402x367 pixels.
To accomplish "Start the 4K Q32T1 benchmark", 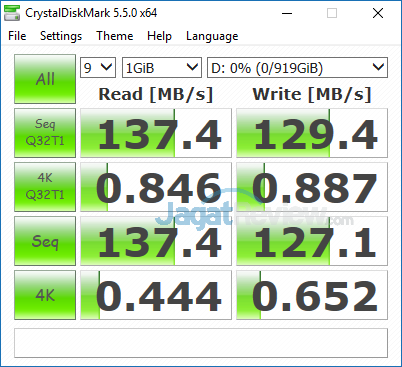I will (x=45, y=187).
